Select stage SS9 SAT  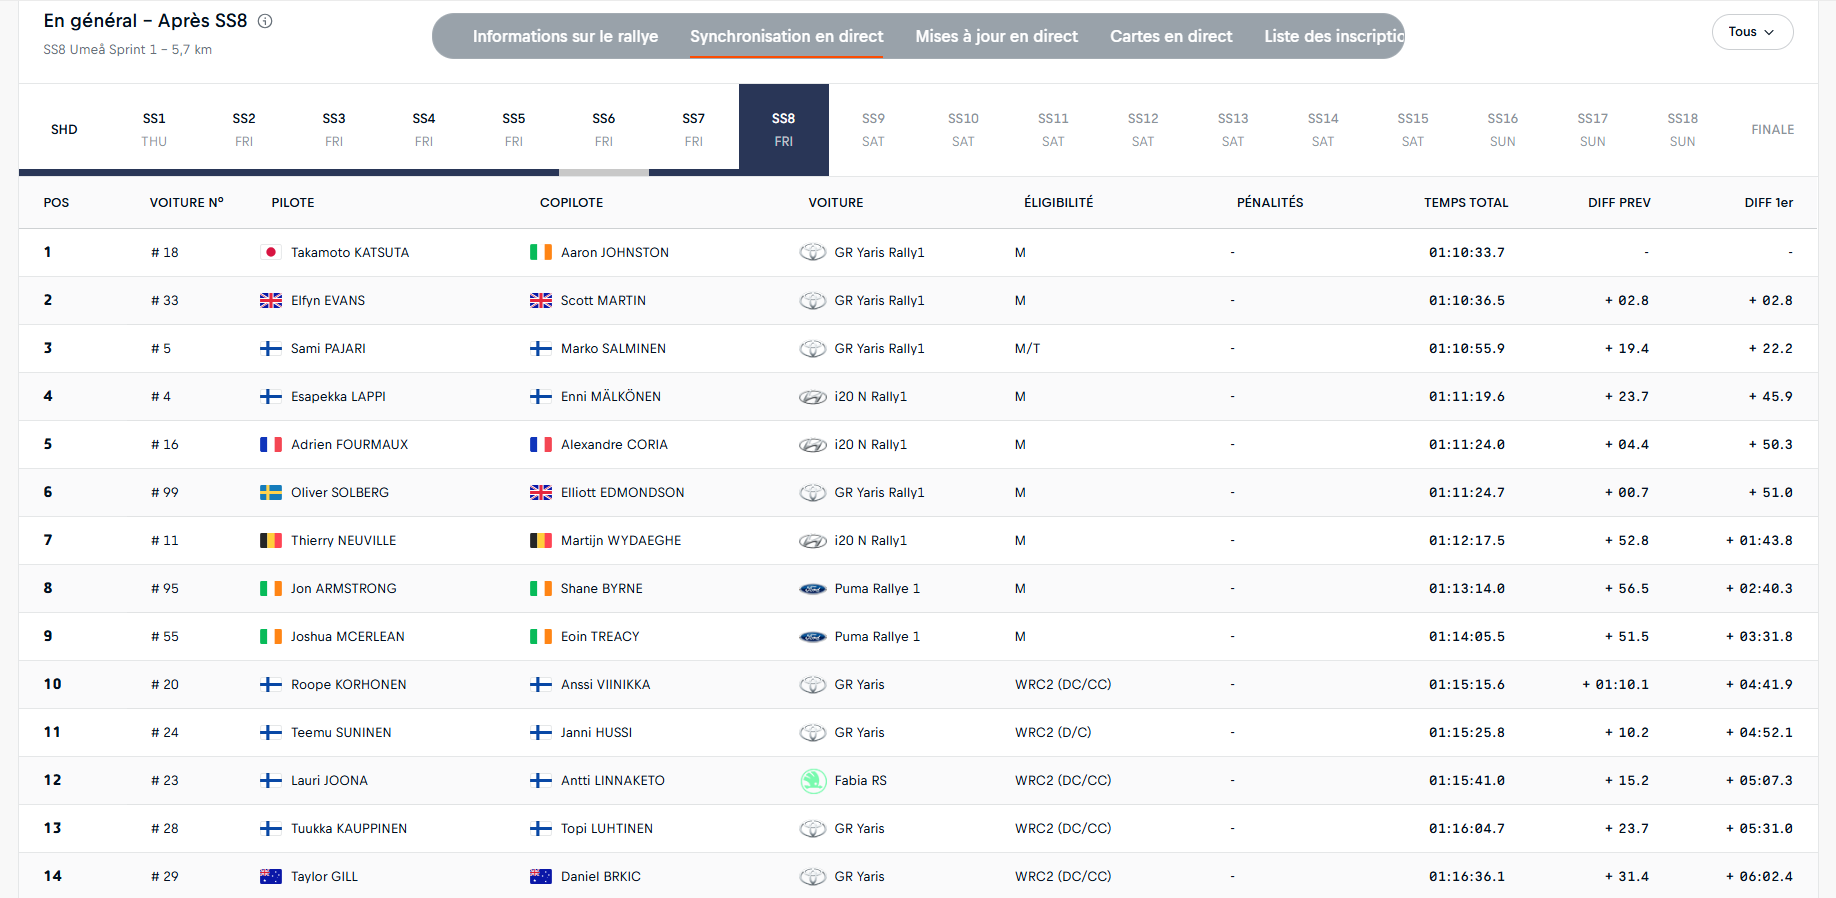coord(873,129)
